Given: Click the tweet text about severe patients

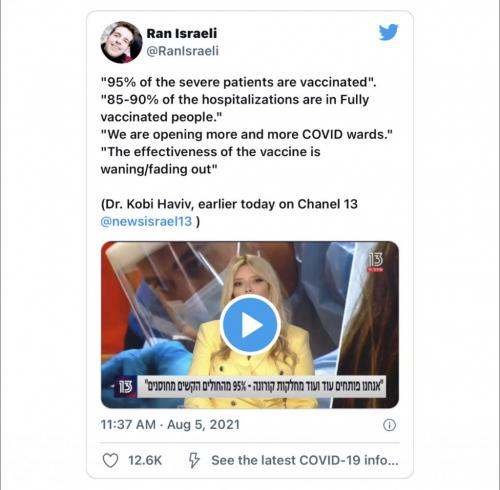Looking at the screenshot, I should 239,82.
